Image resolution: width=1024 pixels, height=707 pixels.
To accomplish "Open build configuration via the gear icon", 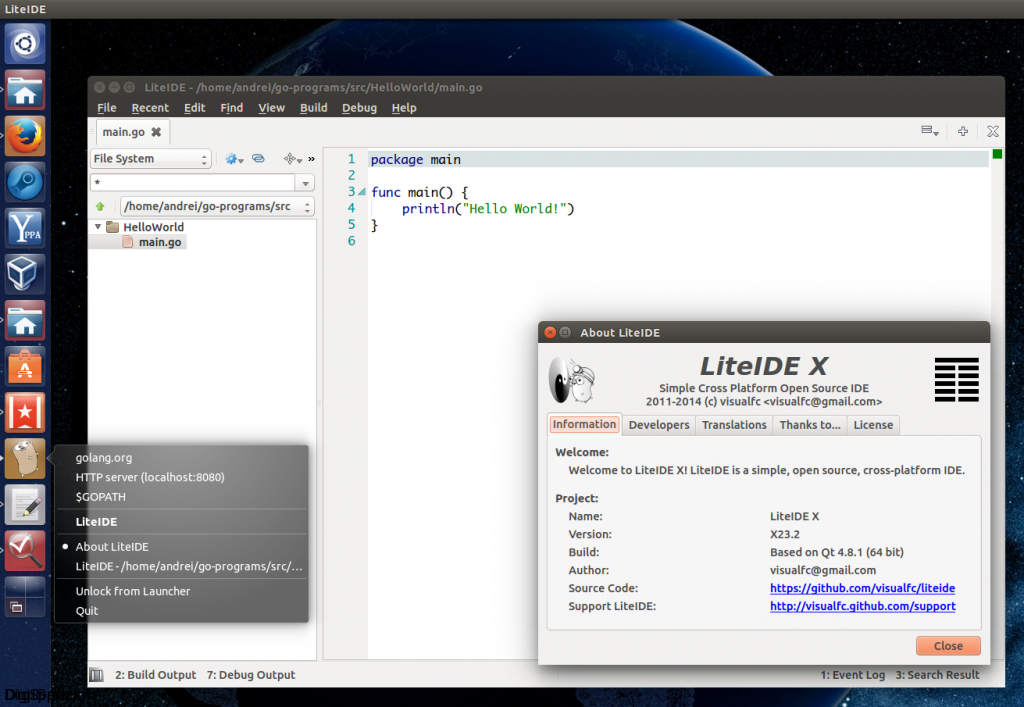I will tap(231, 159).
